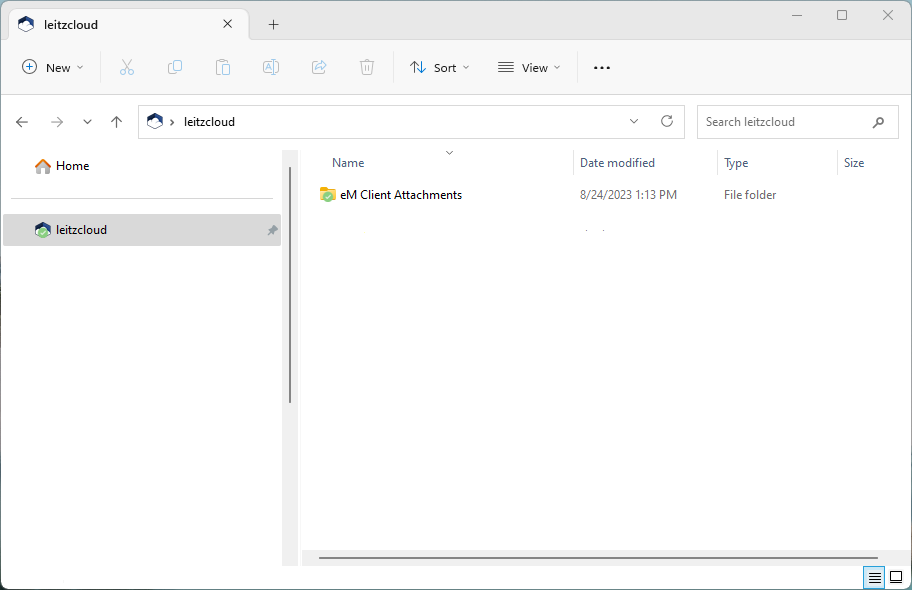This screenshot has width=912, height=590.
Task: Click the Rename icon in toolbar
Action: pos(271,67)
